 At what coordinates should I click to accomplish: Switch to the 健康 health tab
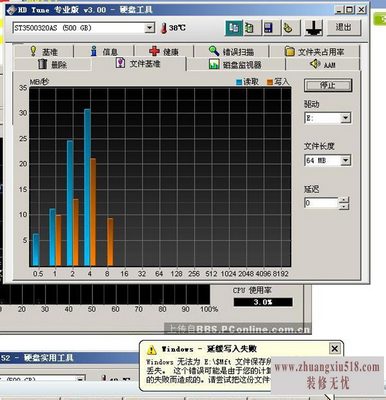(x=164, y=51)
